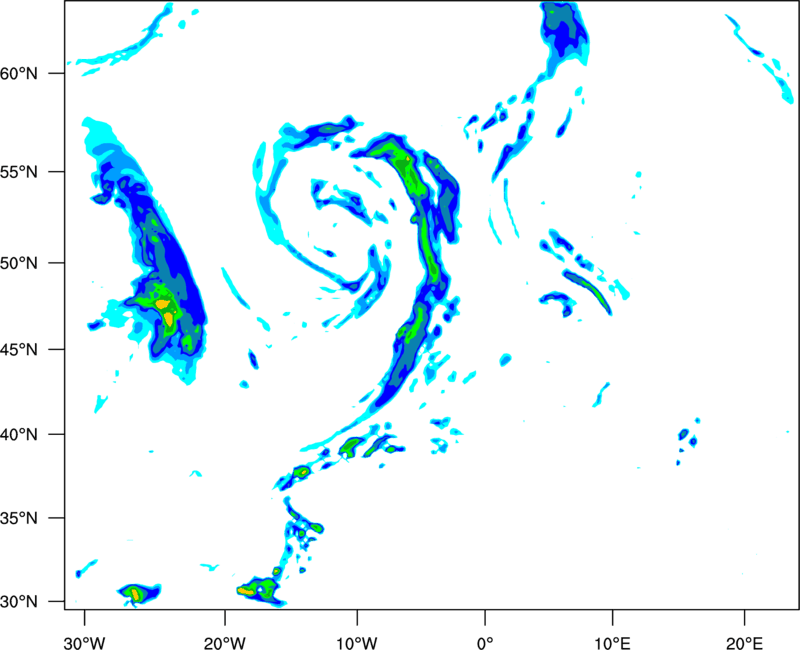Click the 10°E longitude label
Image resolution: width=800 pixels, height=650 pixels.
pyautogui.click(x=612, y=643)
